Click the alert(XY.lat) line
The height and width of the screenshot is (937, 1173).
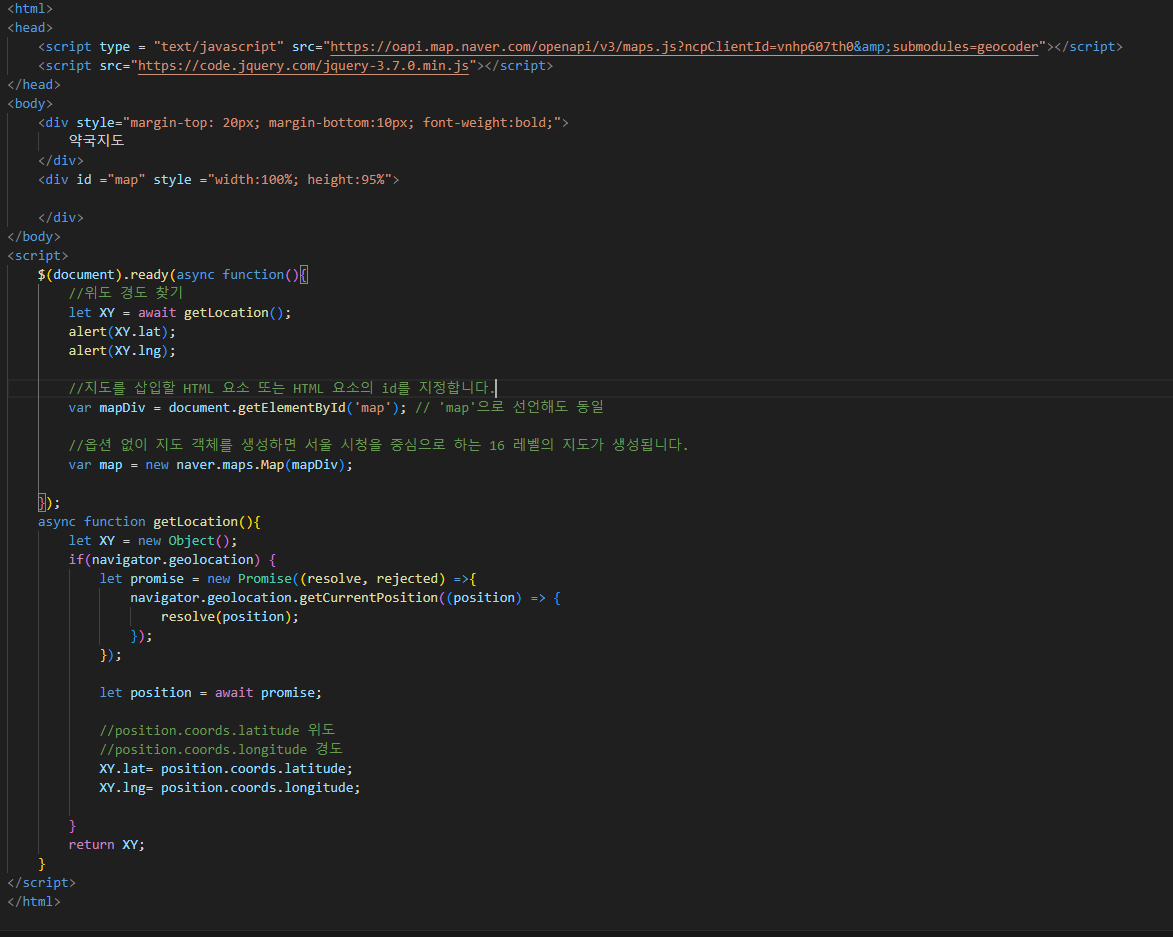click(122, 331)
